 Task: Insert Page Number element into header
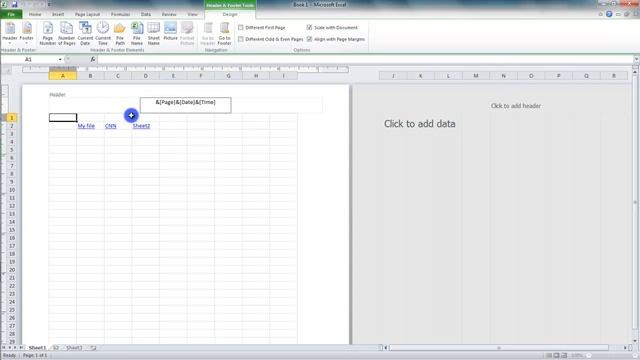click(x=47, y=33)
